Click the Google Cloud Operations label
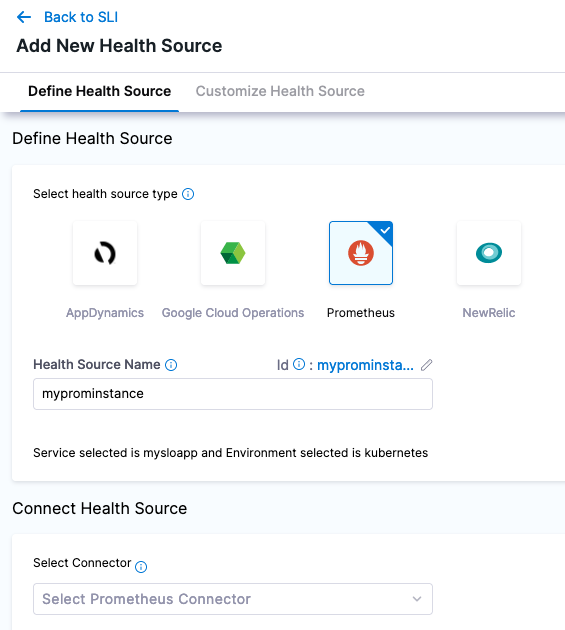The image size is (565, 630). (x=233, y=313)
